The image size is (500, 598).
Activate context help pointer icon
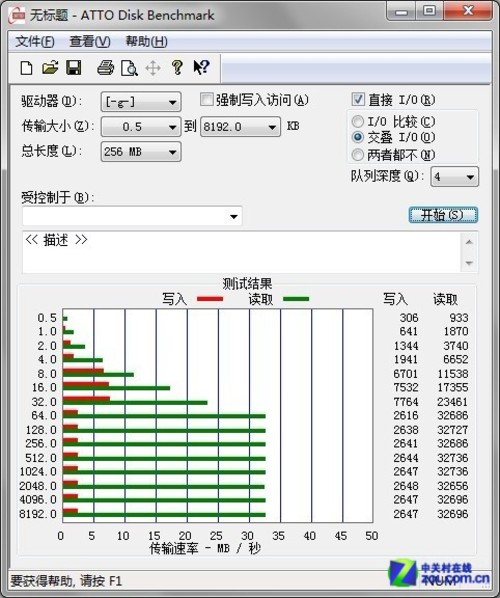point(201,68)
